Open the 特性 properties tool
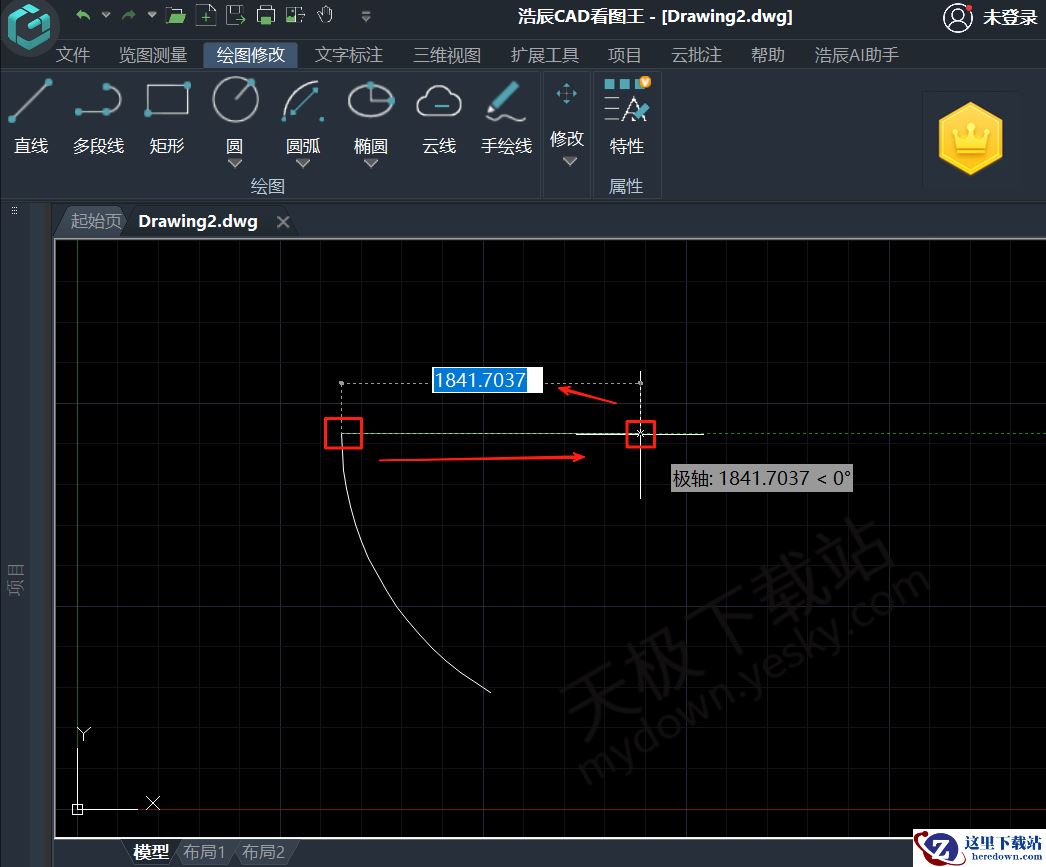 [x=626, y=117]
